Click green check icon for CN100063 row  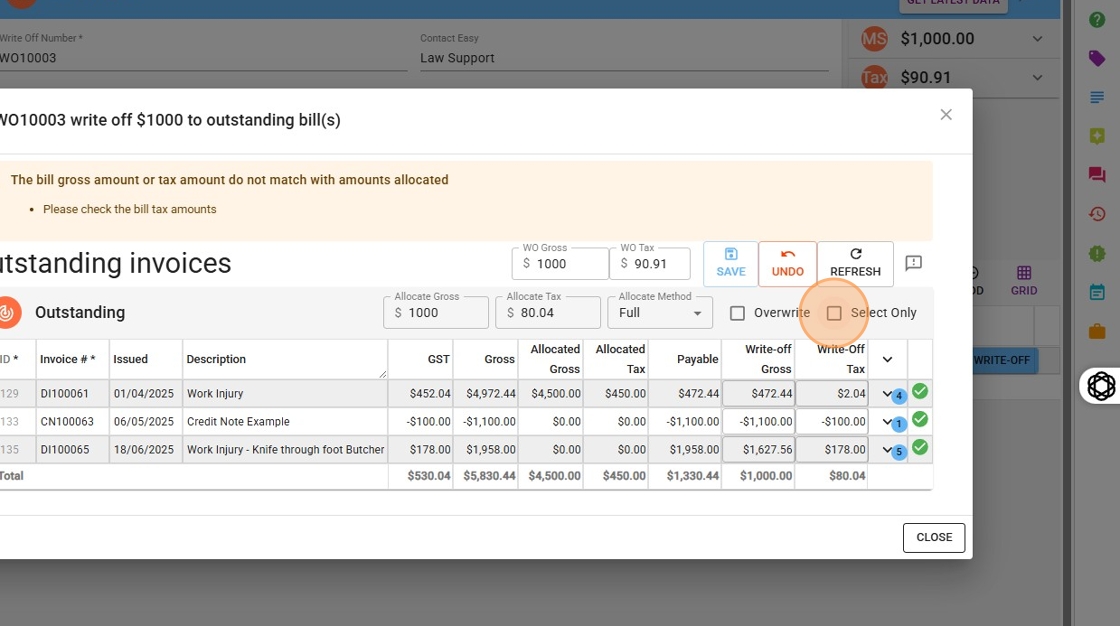coord(920,419)
